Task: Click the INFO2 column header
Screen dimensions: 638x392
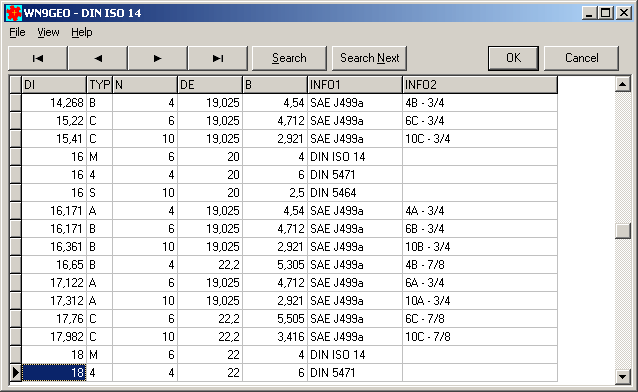Action: pyautogui.click(x=480, y=85)
